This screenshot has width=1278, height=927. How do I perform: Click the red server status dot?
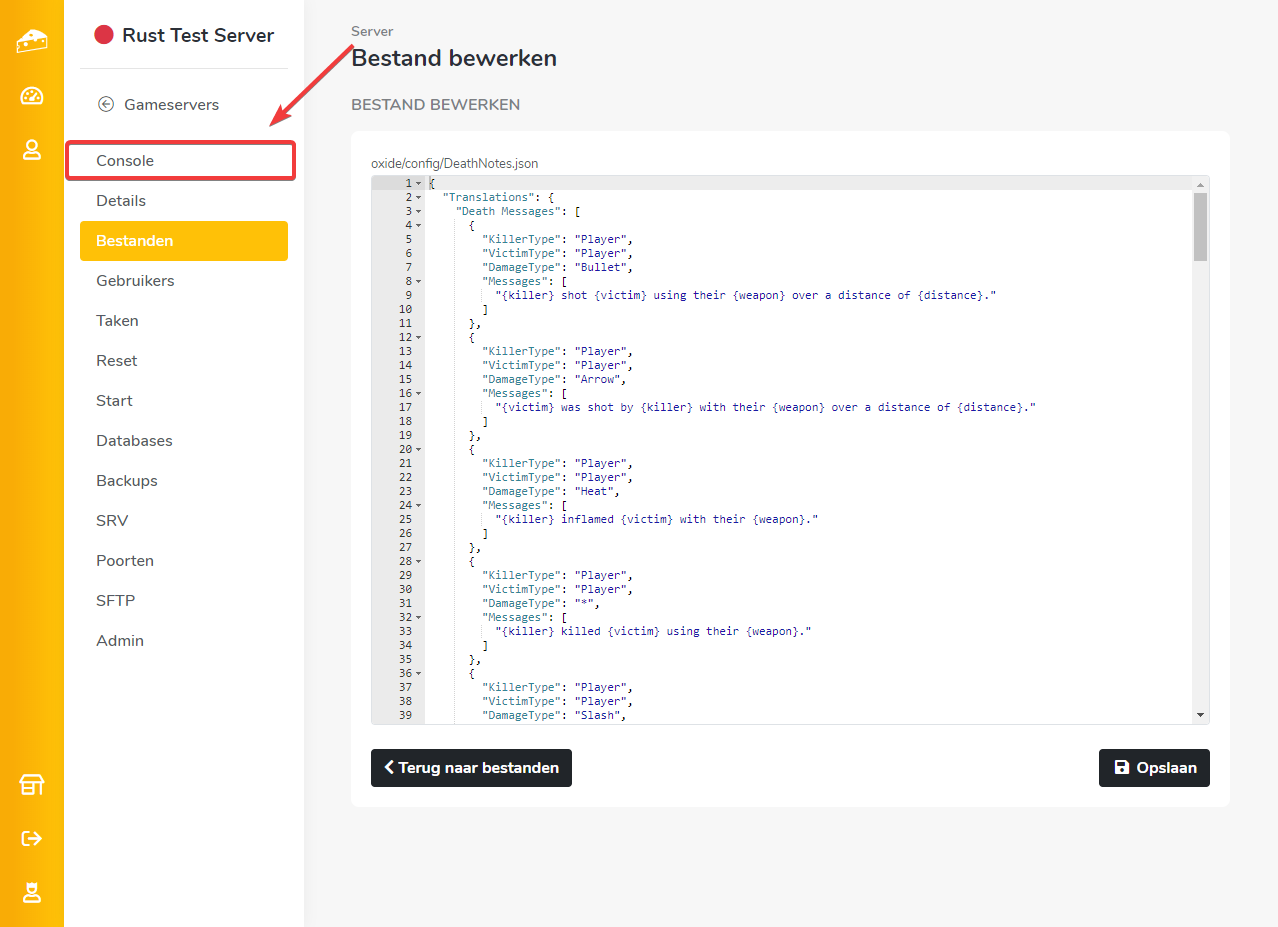[104, 35]
